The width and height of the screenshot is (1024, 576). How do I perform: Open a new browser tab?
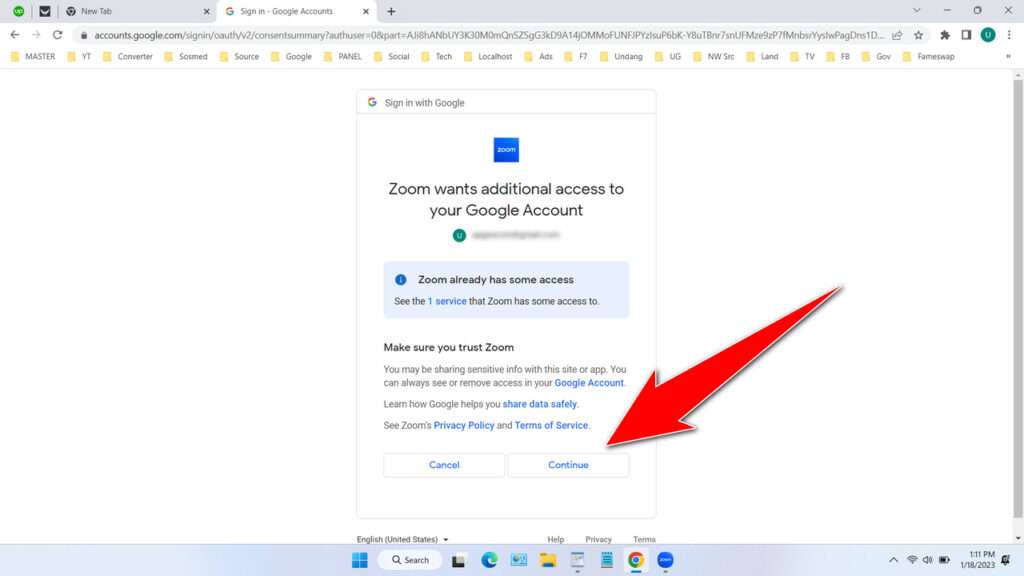(x=391, y=11)
